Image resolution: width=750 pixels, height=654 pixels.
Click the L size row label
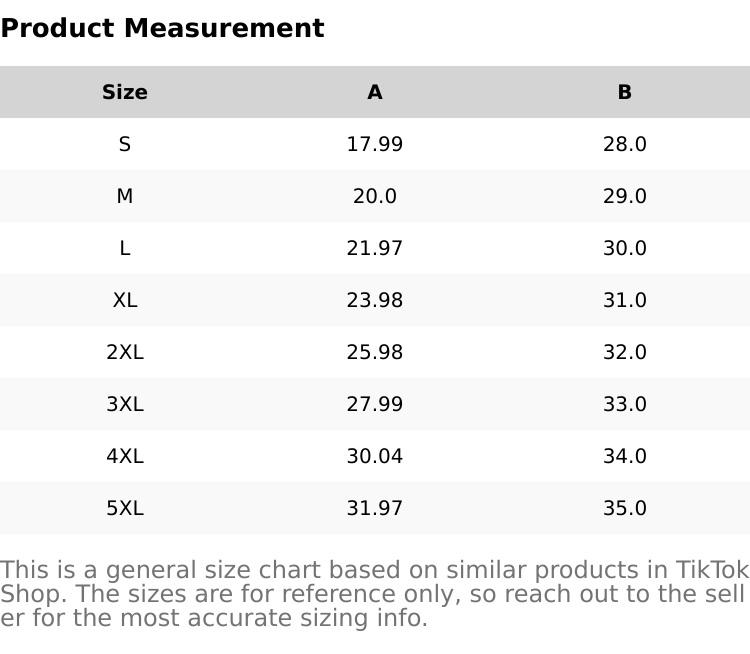pyautogui.click(x=125, y=248)
